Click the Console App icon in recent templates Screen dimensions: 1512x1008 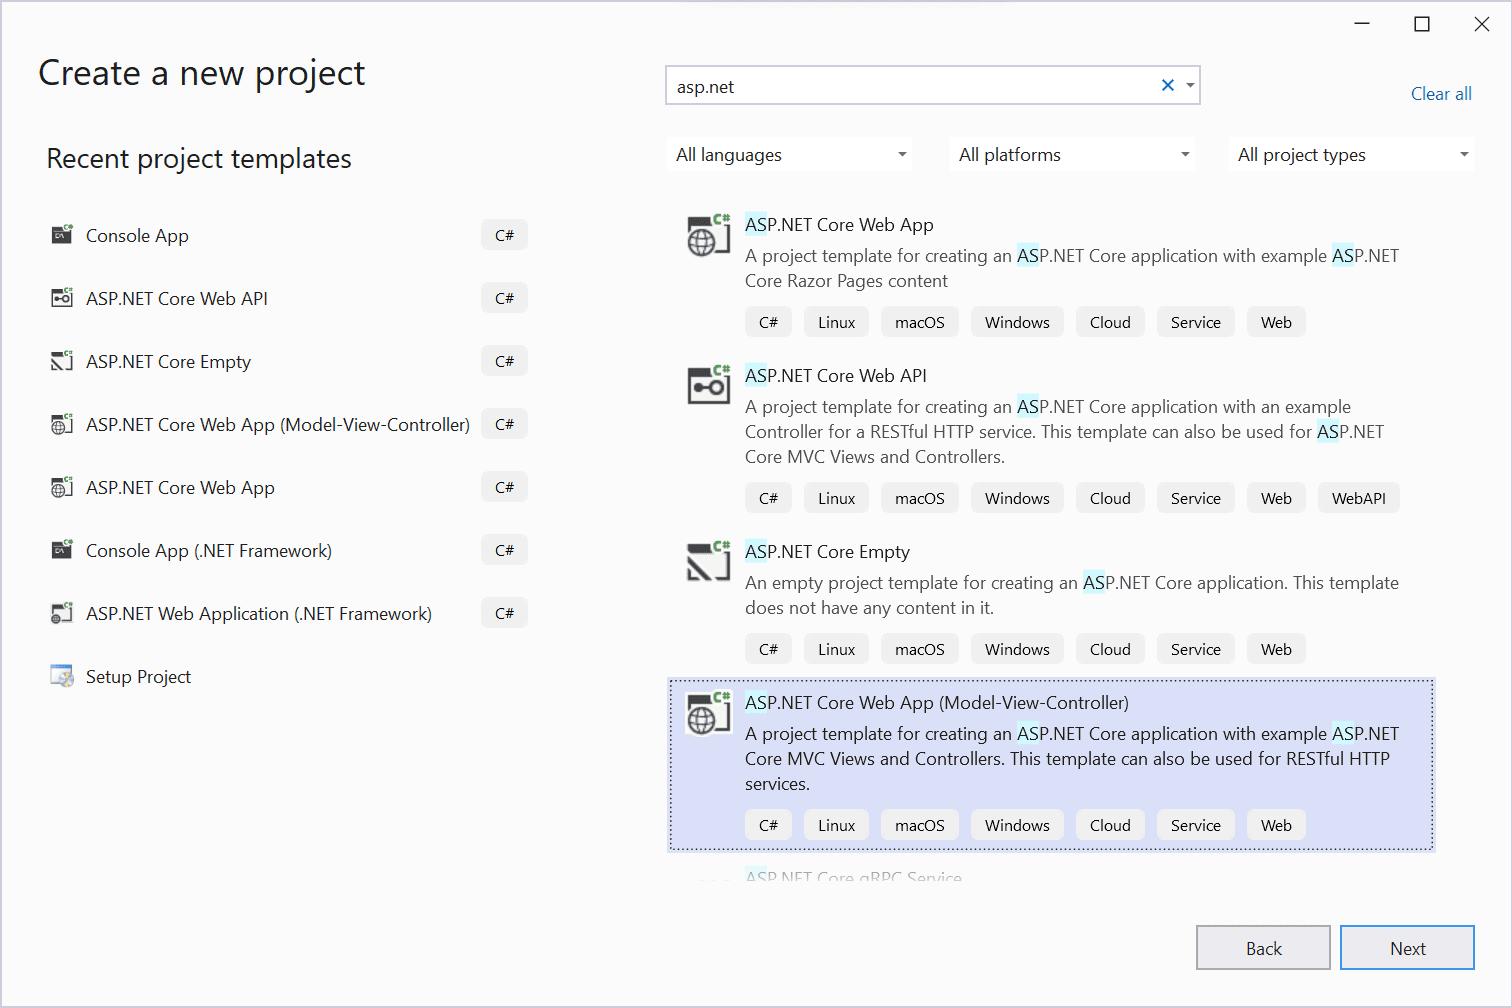tap(61, 234)
